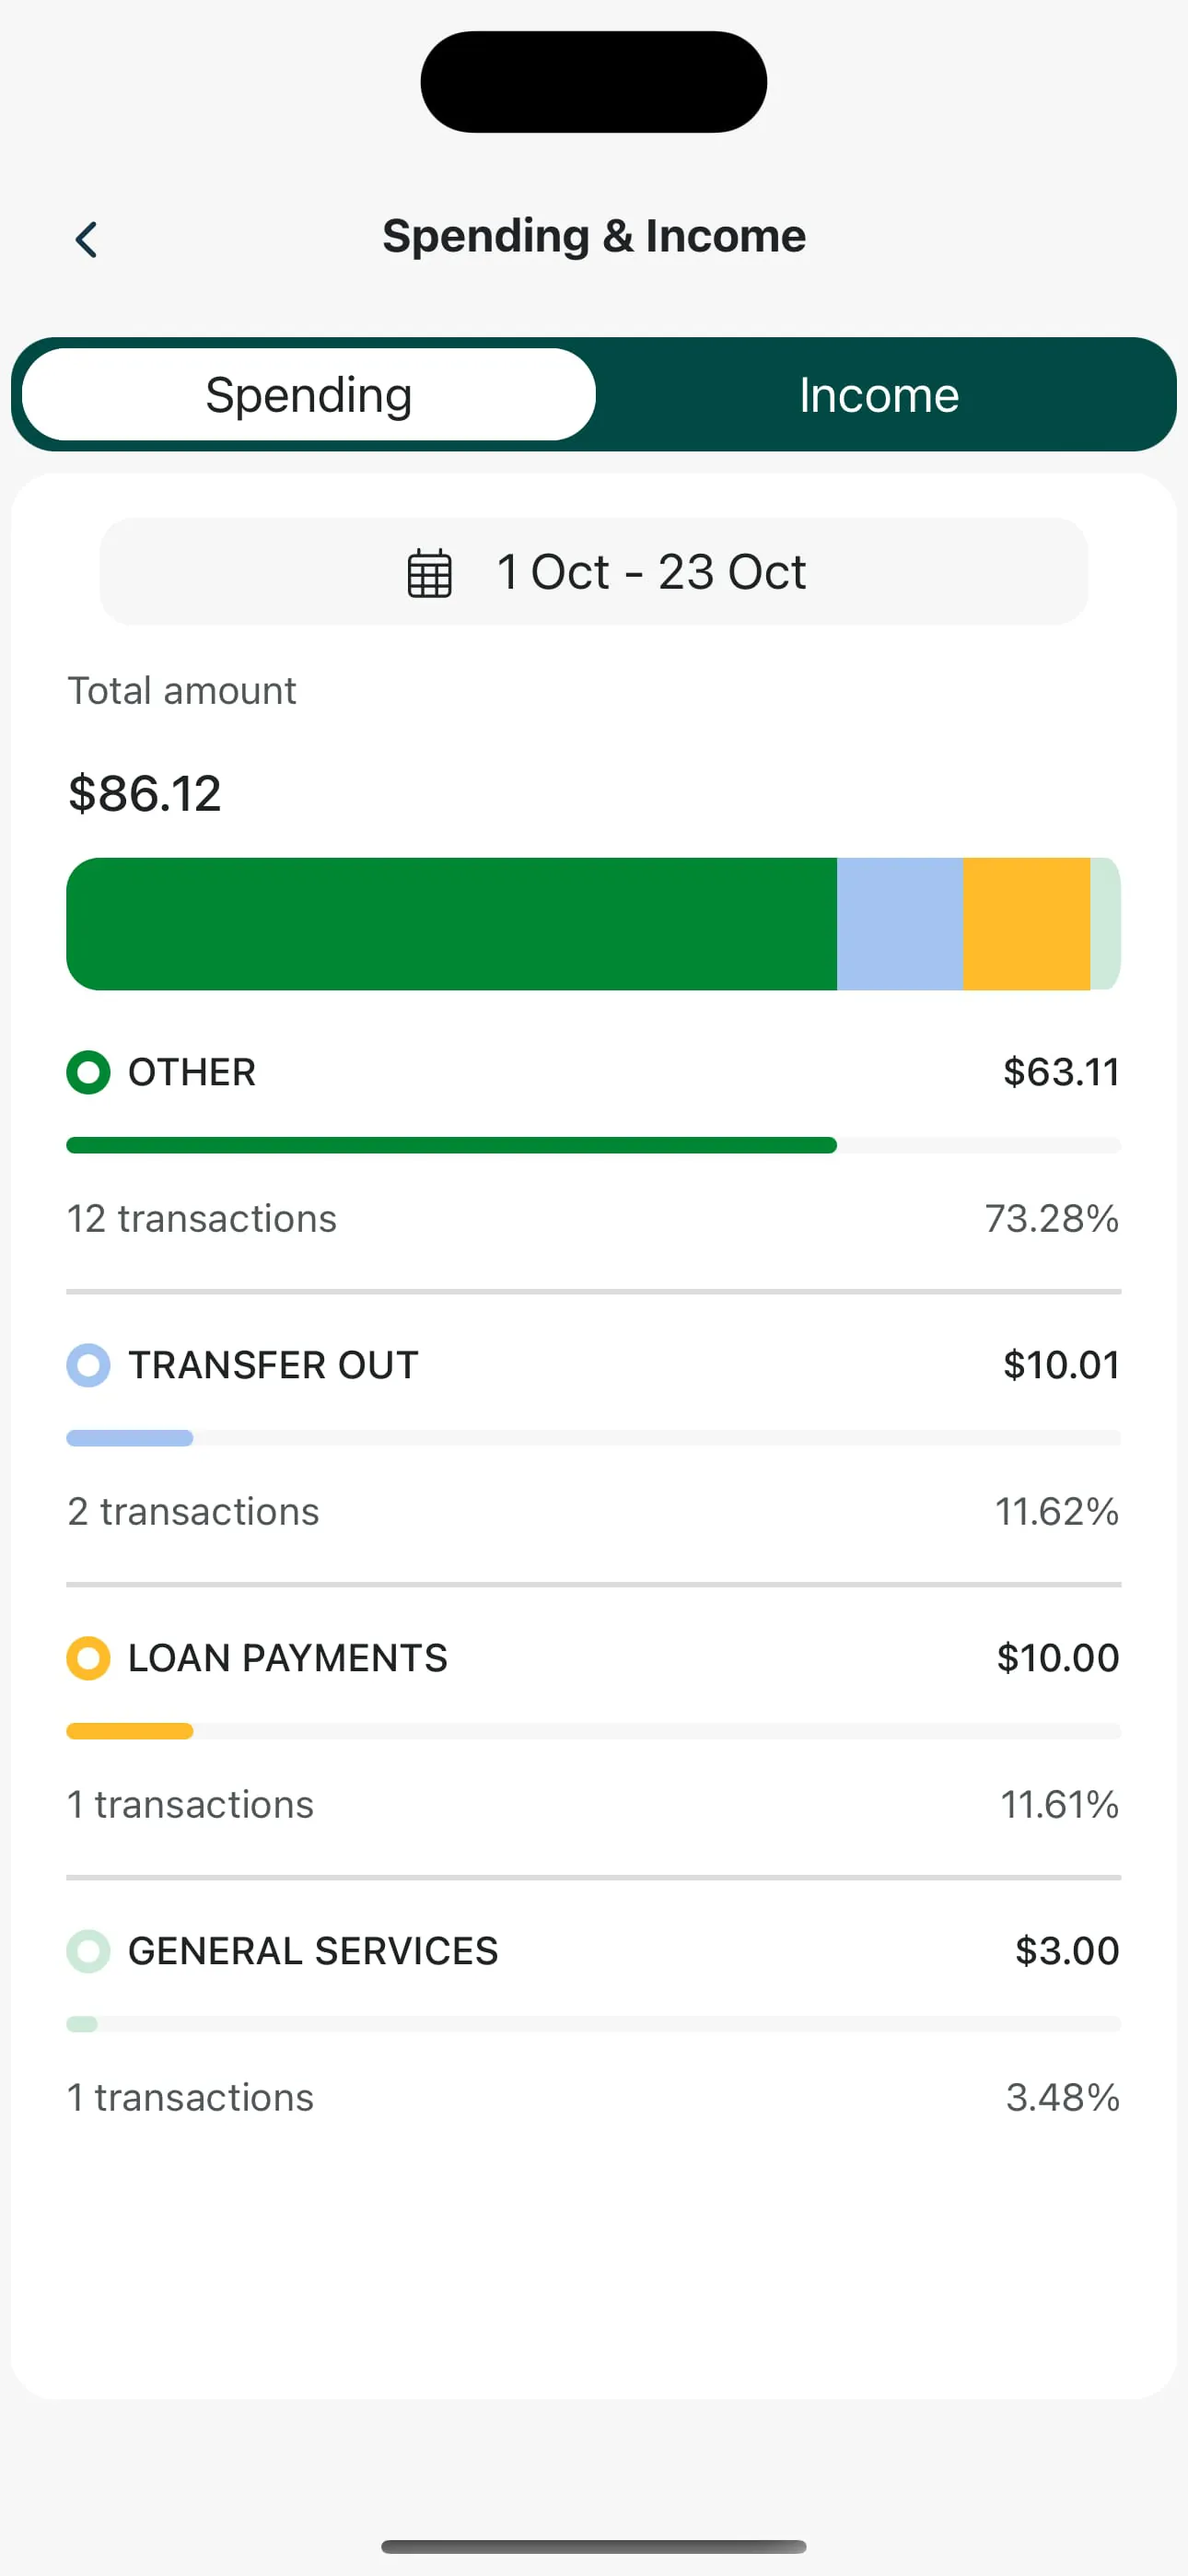This screenshot has height=2576, width=1188.
Task: Switch to the Income tab
Action: [878, 395]
